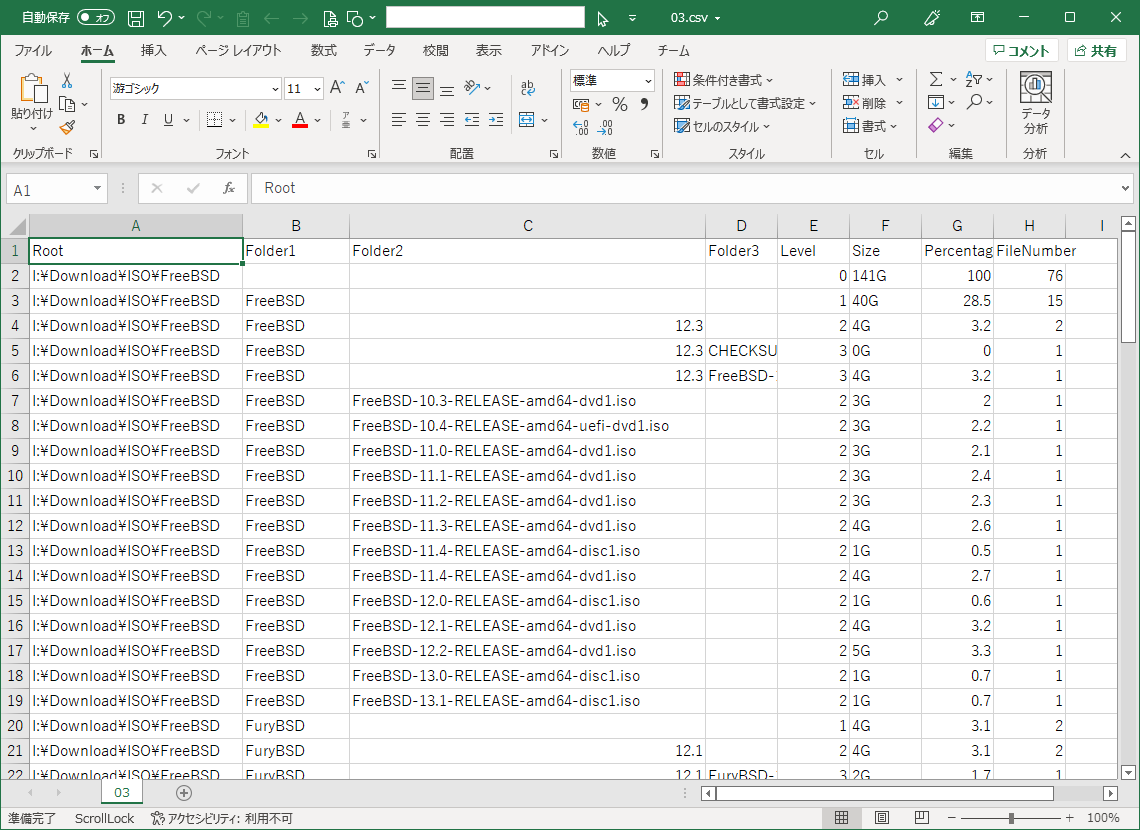Align text to the left
This screenshot has width=1140, height=830.
tap(398, 120)
